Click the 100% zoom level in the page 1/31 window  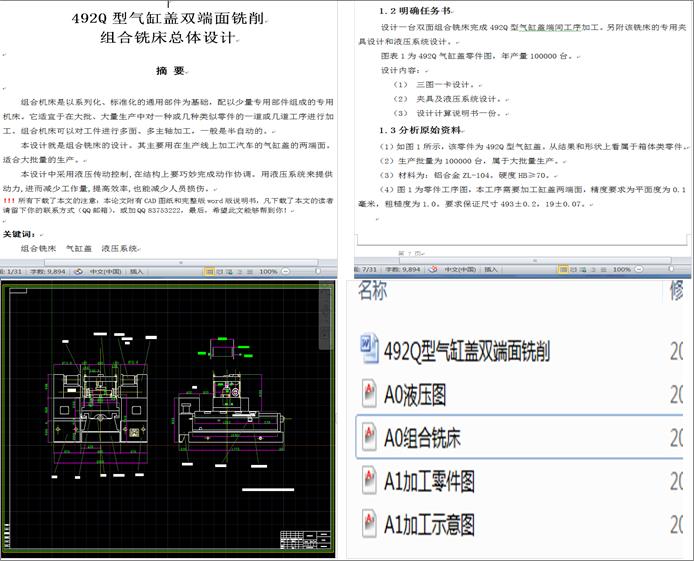(x=268, y=271)
